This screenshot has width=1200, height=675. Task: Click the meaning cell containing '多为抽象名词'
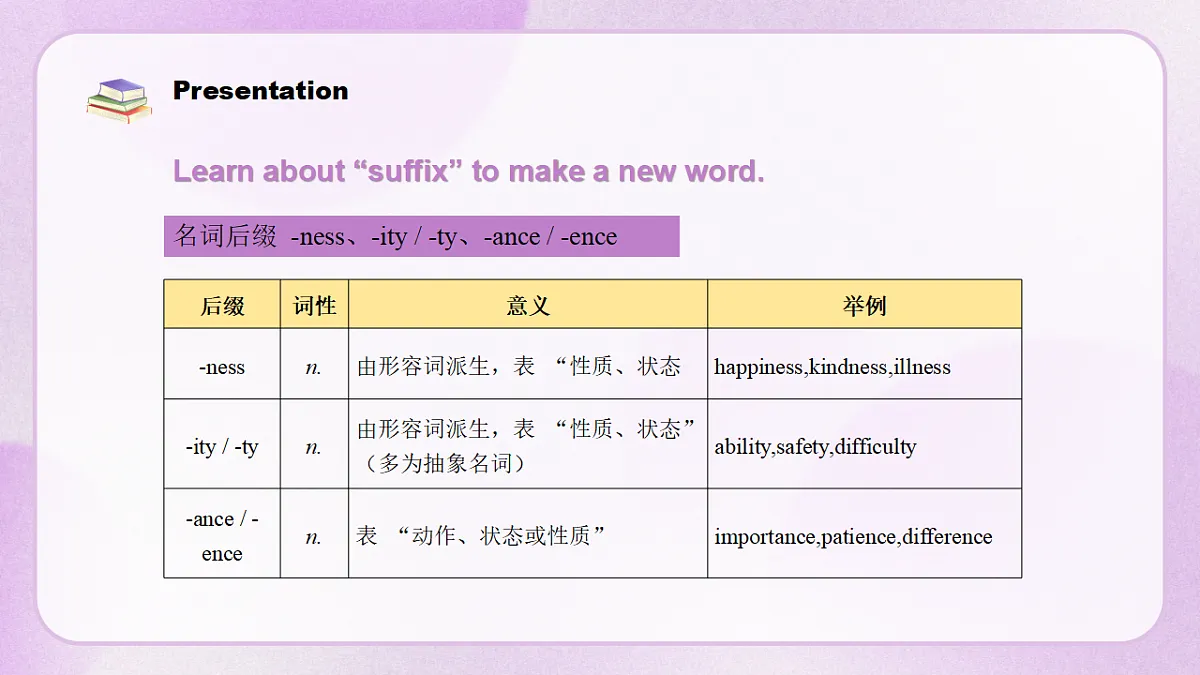[x=528, y=445]
